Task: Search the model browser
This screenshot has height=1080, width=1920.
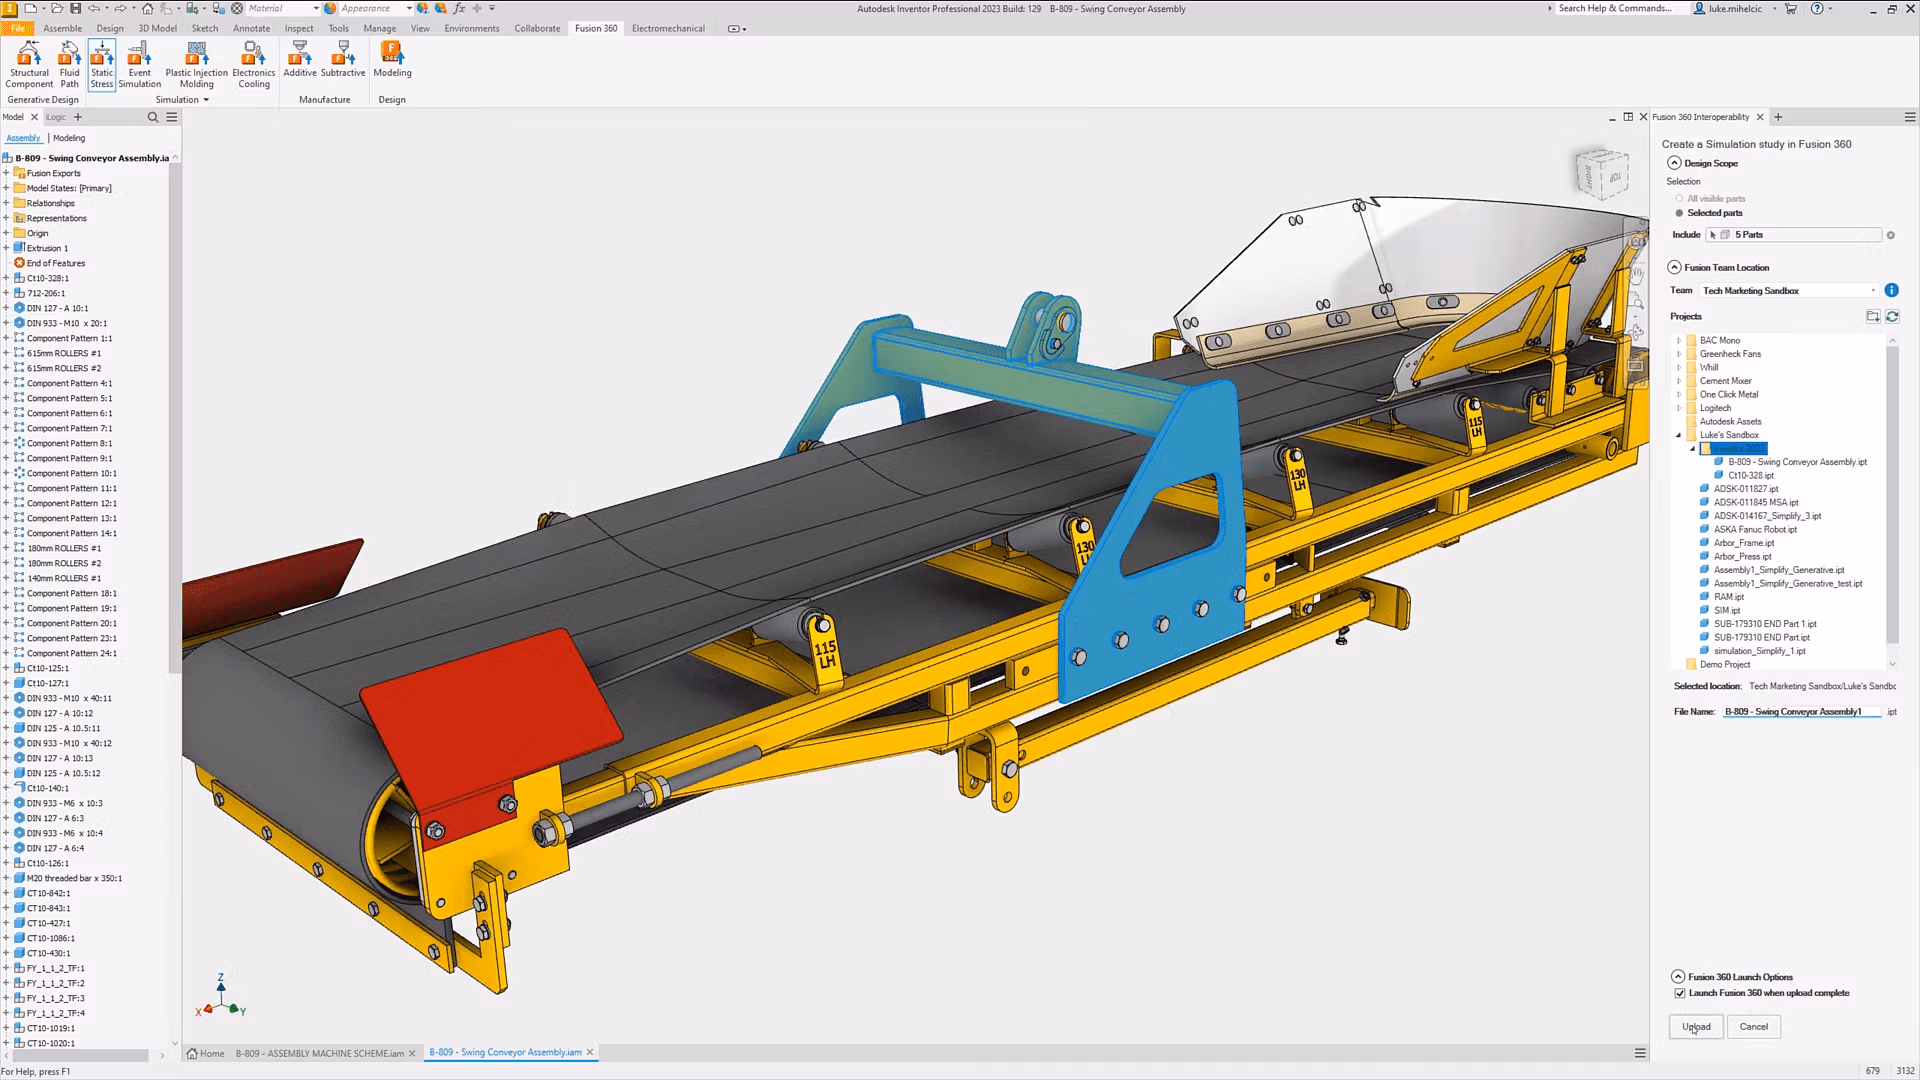Action: pos(153,117)
